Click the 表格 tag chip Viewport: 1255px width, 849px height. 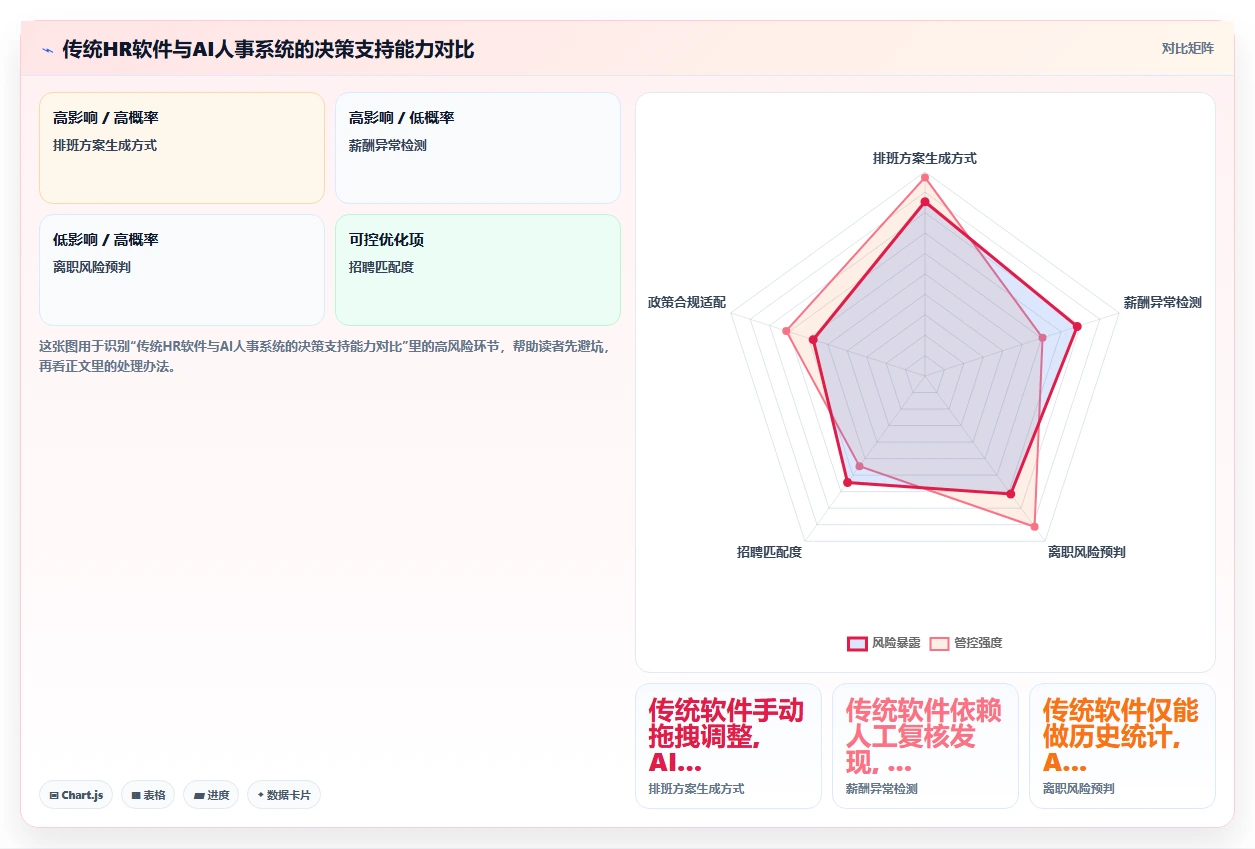click(x=148, y=795)
